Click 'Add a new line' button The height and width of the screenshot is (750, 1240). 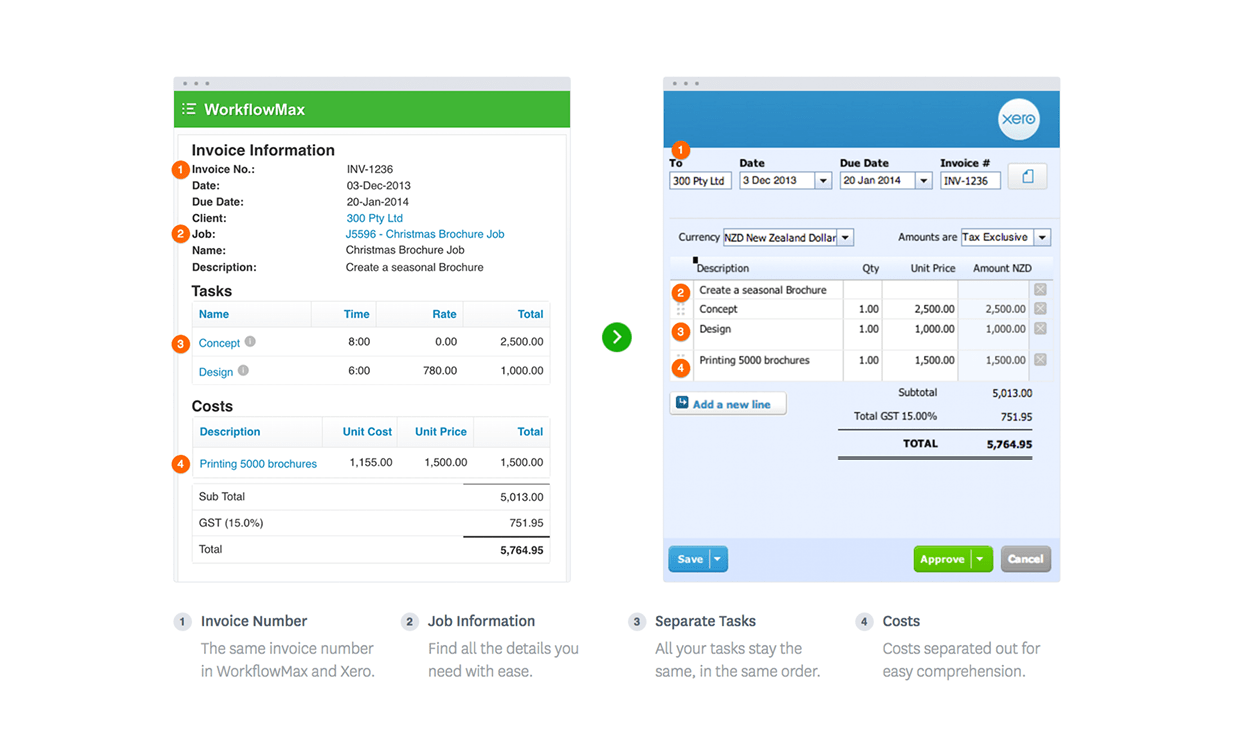click(728, 404)
